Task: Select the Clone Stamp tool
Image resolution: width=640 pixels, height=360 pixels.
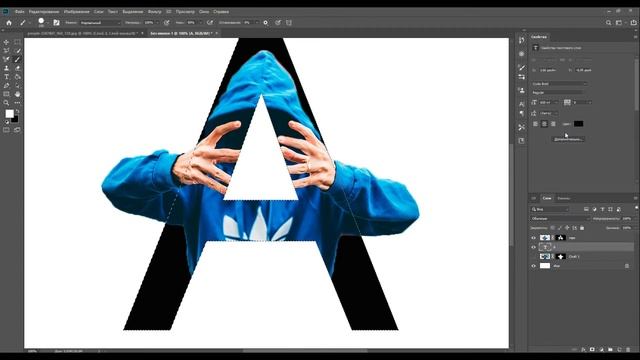Action: pyautogui.click(x=6, y=68)
